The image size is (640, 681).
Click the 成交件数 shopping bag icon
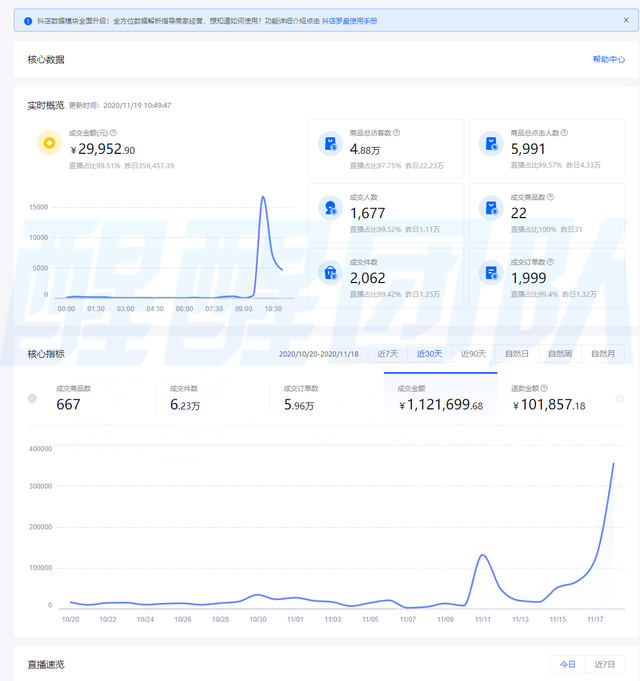pyautogui.click(x=330, y=272)
